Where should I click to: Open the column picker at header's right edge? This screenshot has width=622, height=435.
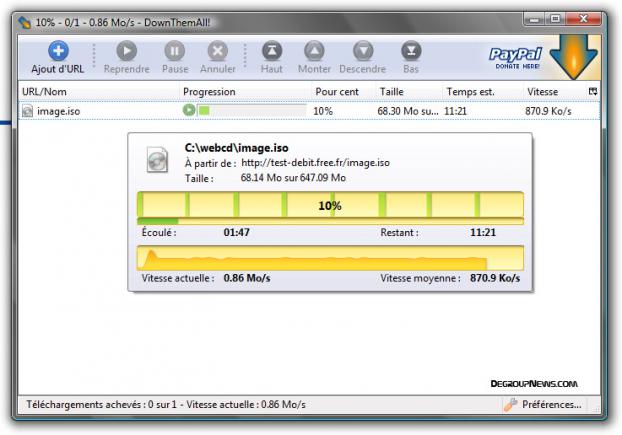(594, 92)
